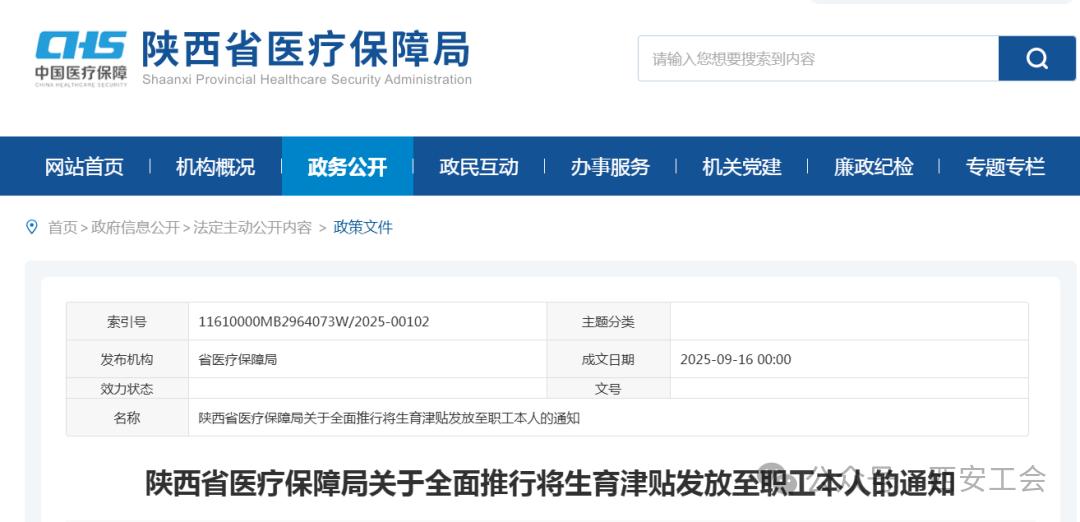The image size is (1080, 522).
Task: Click the 首页 breadcrumb link
Action: click(x=62, y=227)
